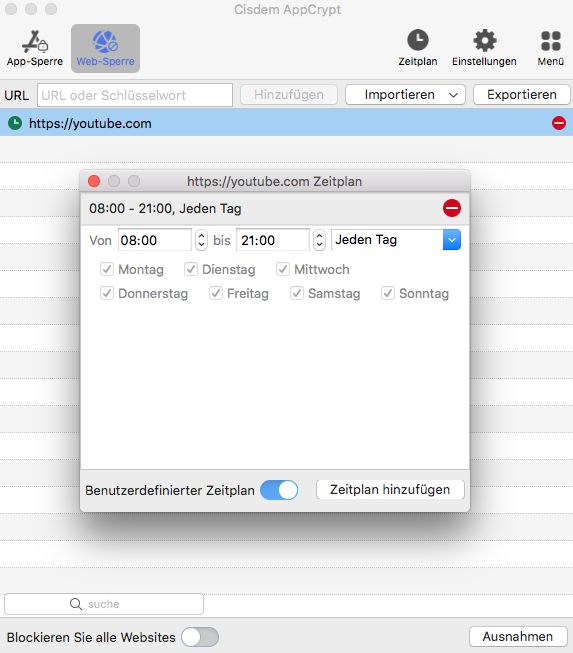Click the Exportieren button

(522, 95)
